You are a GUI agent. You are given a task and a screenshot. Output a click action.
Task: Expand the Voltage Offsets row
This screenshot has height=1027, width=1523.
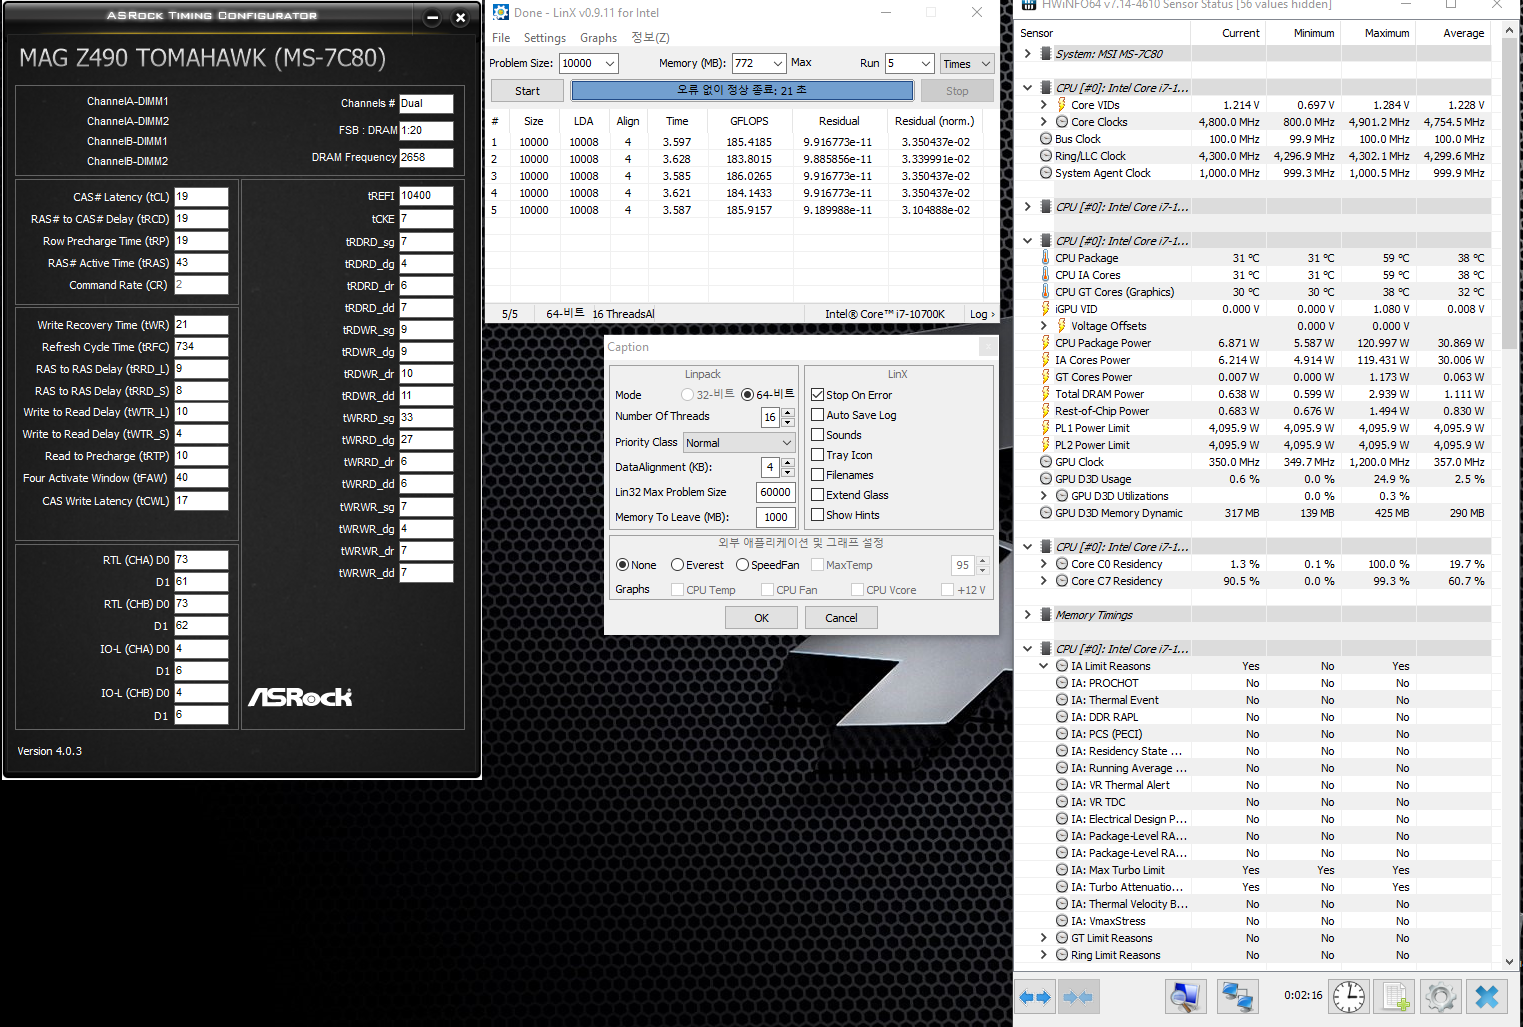click(x=1043, y=326)
